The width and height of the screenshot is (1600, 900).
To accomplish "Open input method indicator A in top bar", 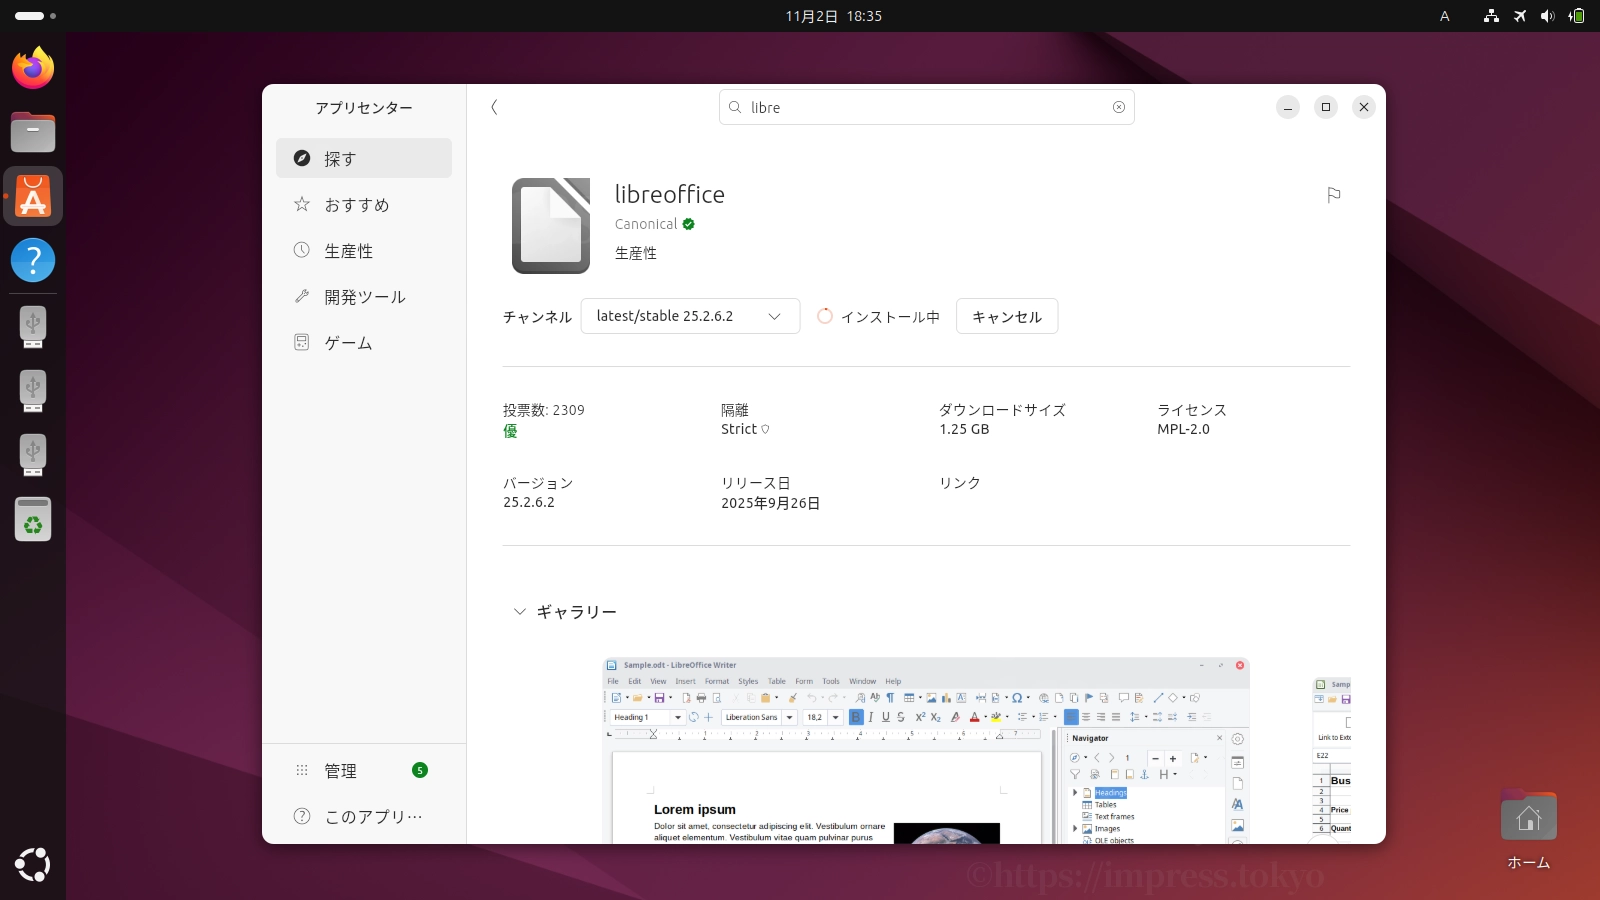I will [1444, 16].
